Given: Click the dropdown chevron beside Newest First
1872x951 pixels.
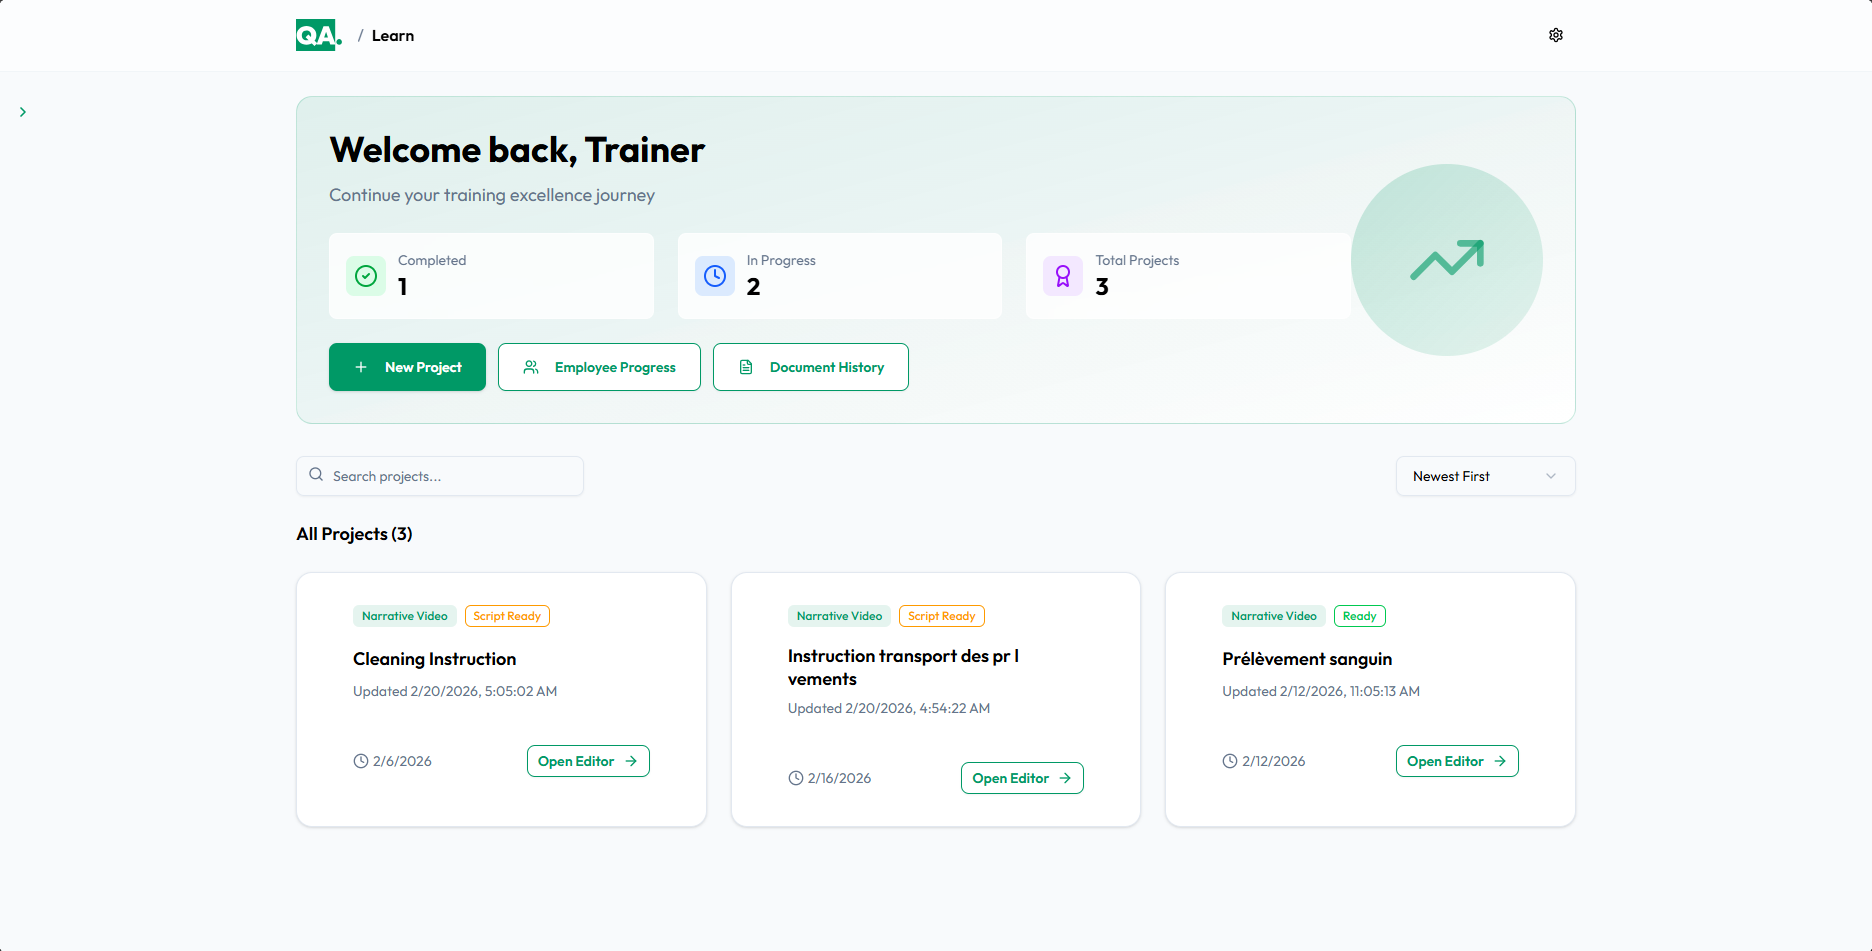Looking at the screenshot, I should (x=1551, y=476).
